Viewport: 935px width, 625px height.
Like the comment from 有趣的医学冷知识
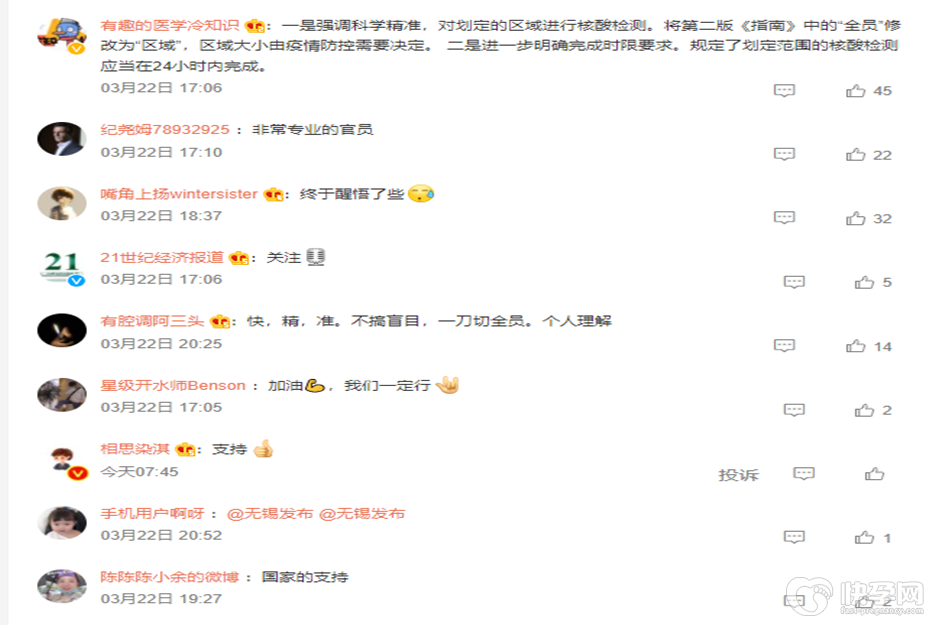(x=855, y=91)
